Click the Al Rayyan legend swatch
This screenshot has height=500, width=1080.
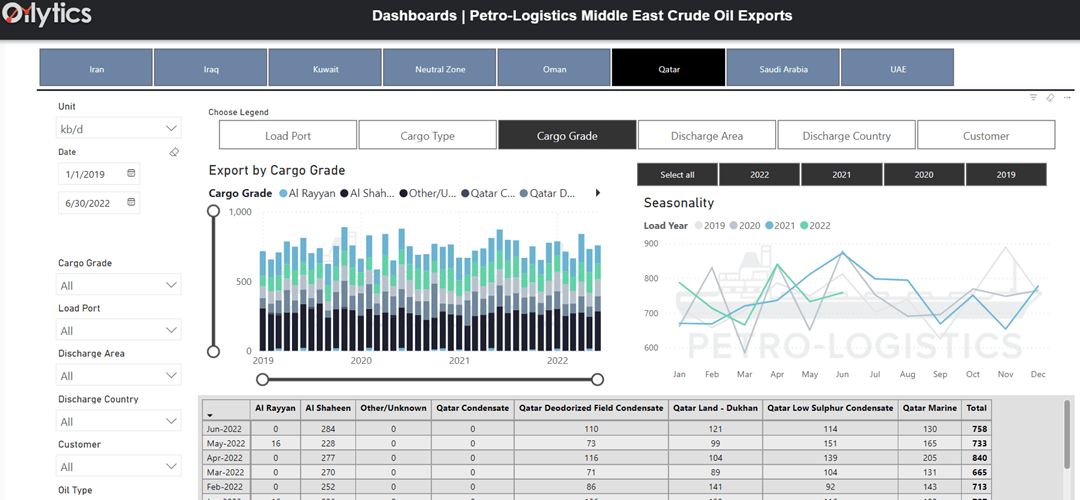pyautogui.click(x=283, y=194)
